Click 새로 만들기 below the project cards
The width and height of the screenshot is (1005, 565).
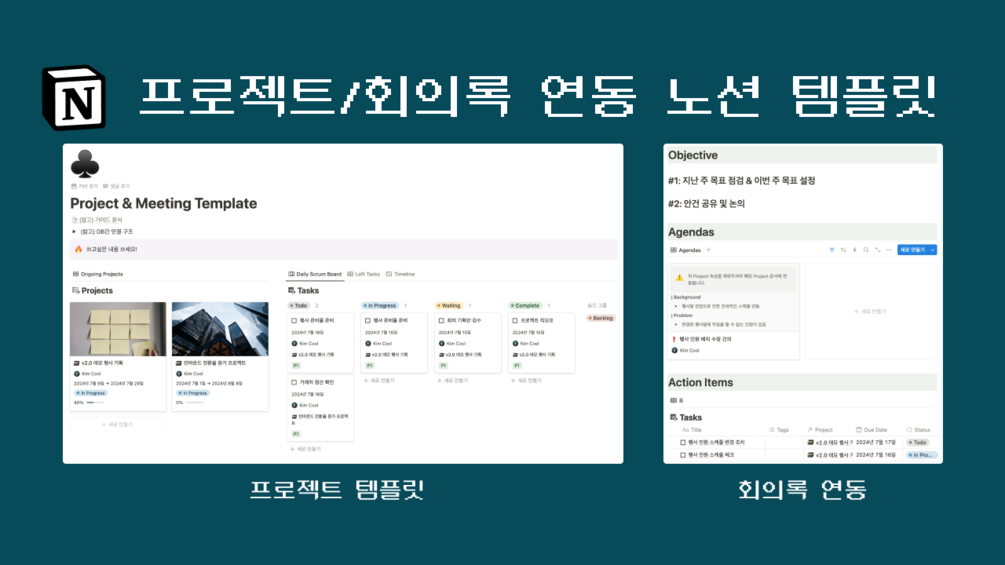point(118,425)
